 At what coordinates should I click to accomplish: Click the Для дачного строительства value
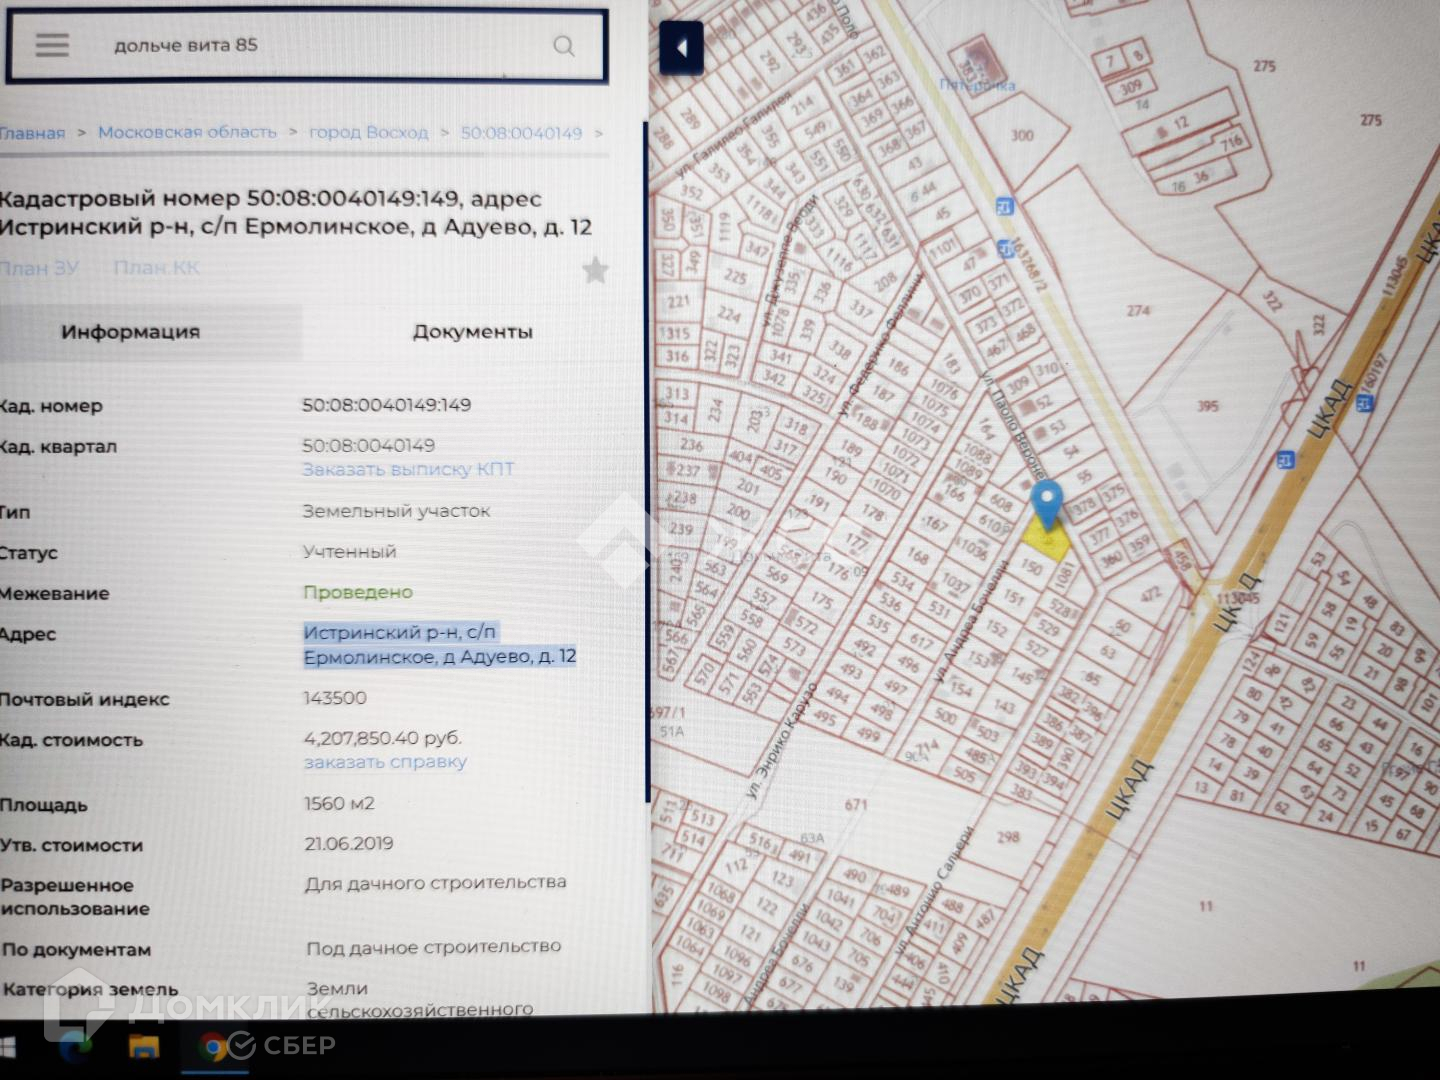pyautogui.click(x=436, y=883)
